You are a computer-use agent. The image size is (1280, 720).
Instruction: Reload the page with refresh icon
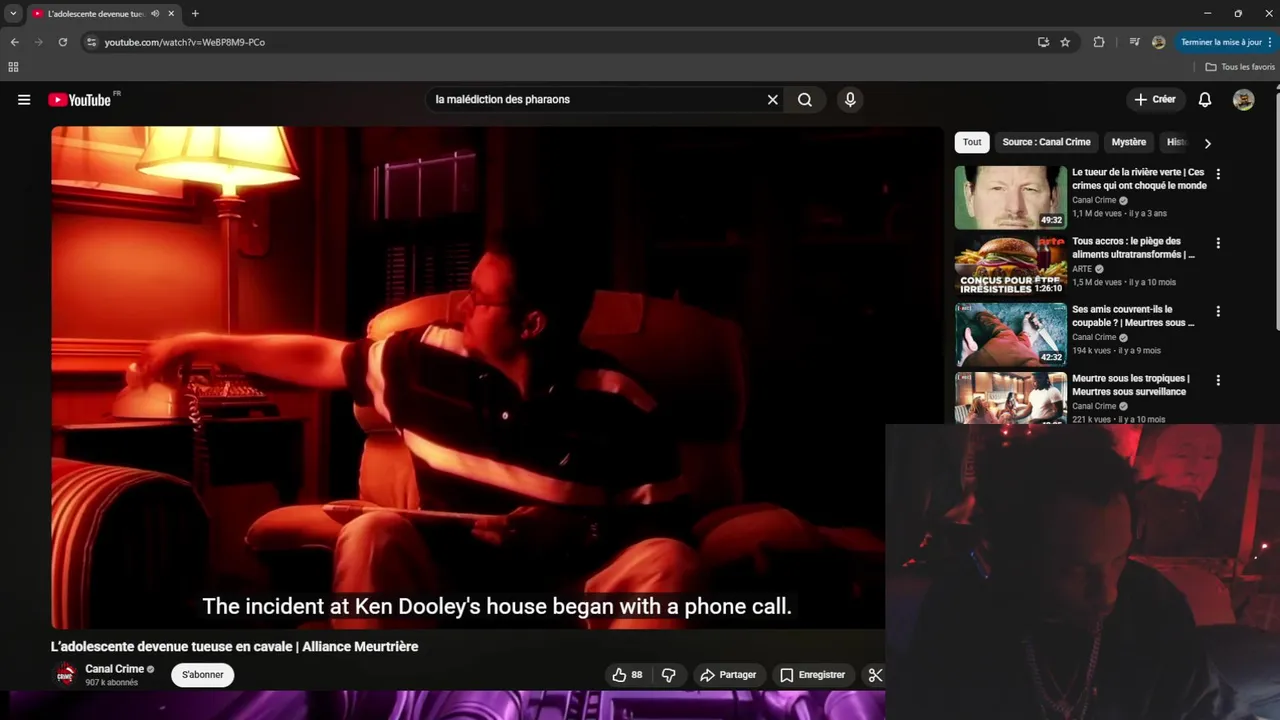pos(62,42)
